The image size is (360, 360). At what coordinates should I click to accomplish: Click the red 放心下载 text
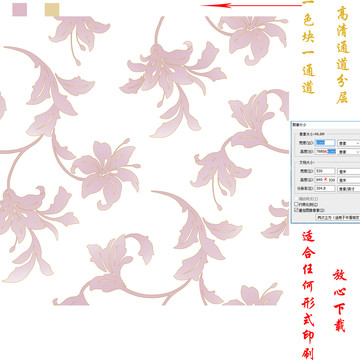339,300
